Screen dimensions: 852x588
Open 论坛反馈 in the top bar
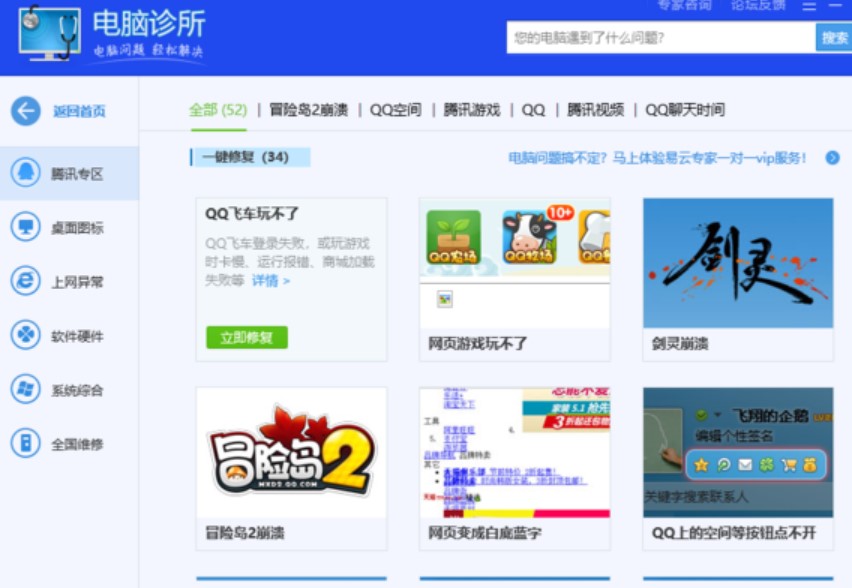759,5
